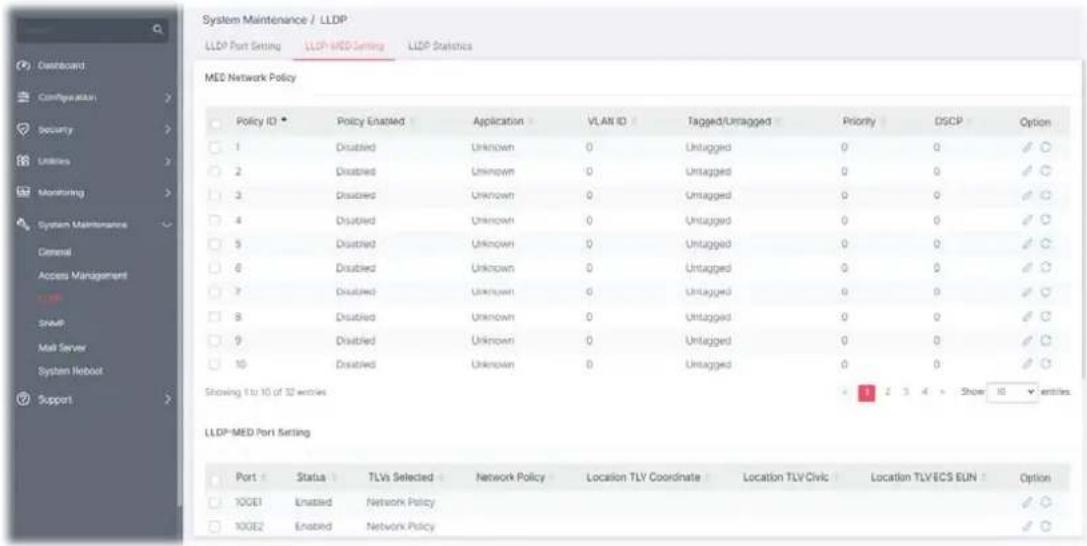Edit policy ID 2 with pencil icon
The image size is (1087, 546).
click(x=1029, y=170)
